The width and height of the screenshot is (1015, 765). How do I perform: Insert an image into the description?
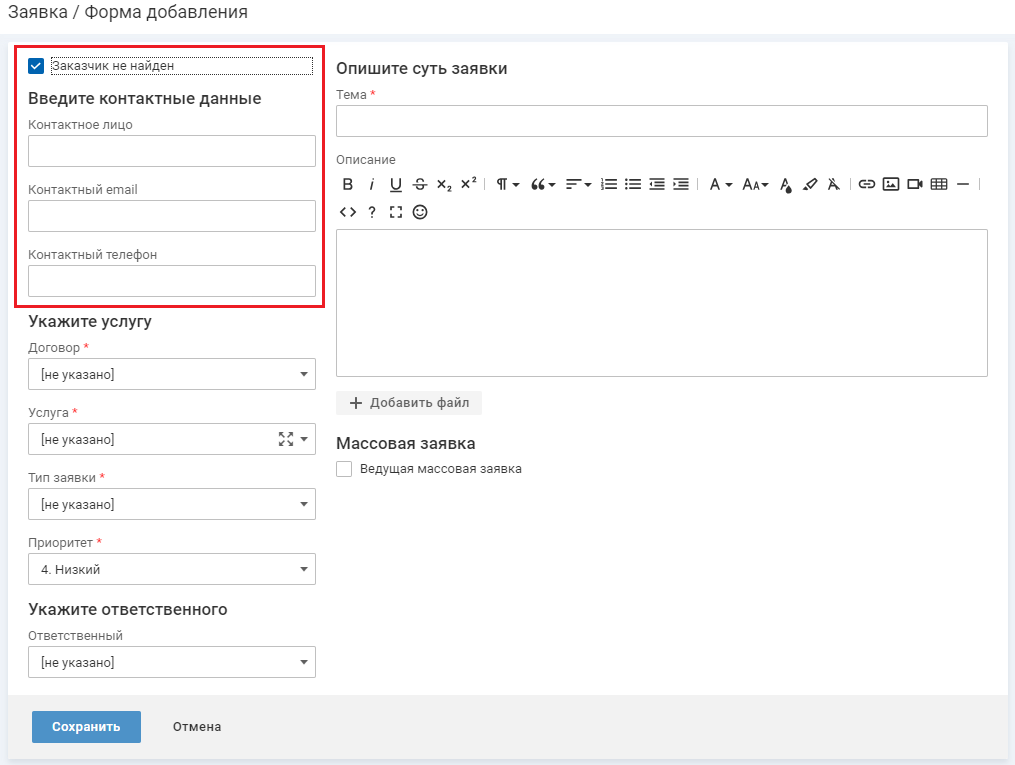click(891, 184)
